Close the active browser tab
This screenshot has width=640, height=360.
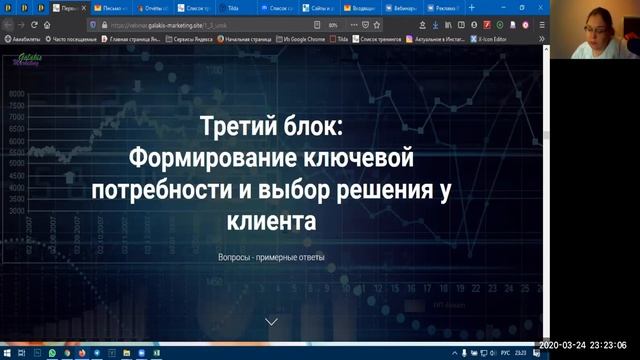coord(84,8)
